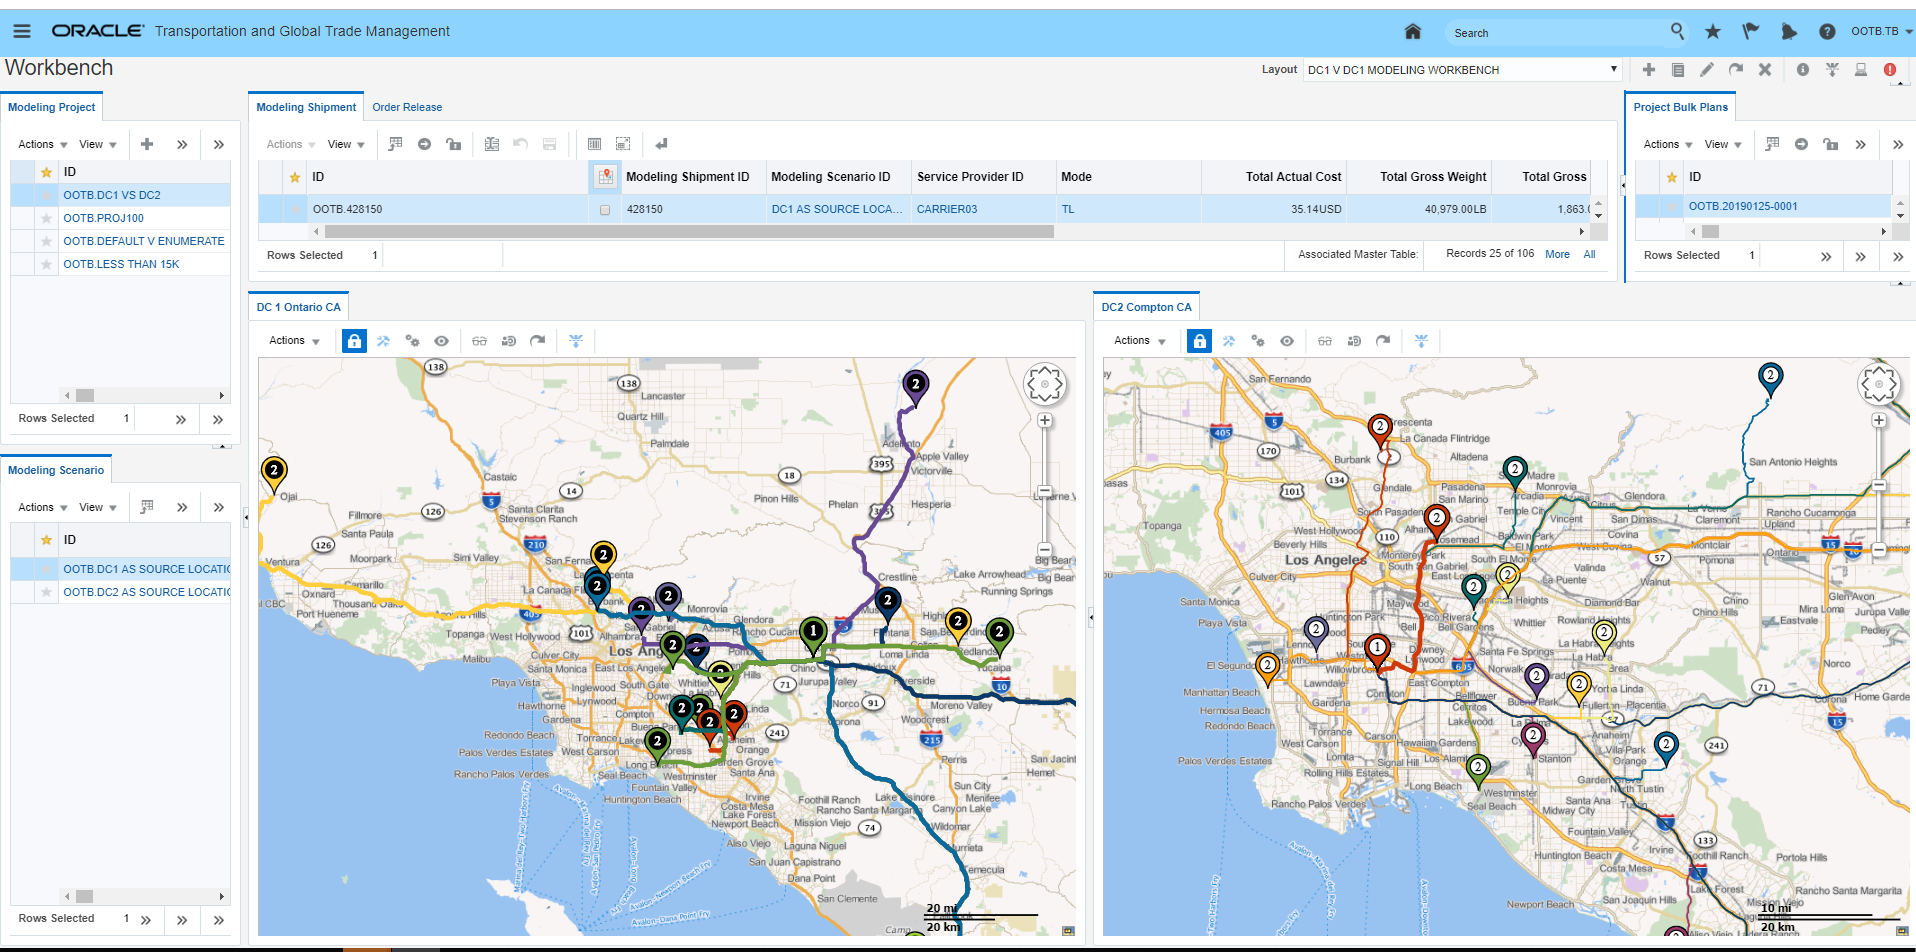Image resolution: width=1916 pixels, height=952 pixels.
Task: Refresh the workbench layout
Action: click(1736, 69)
